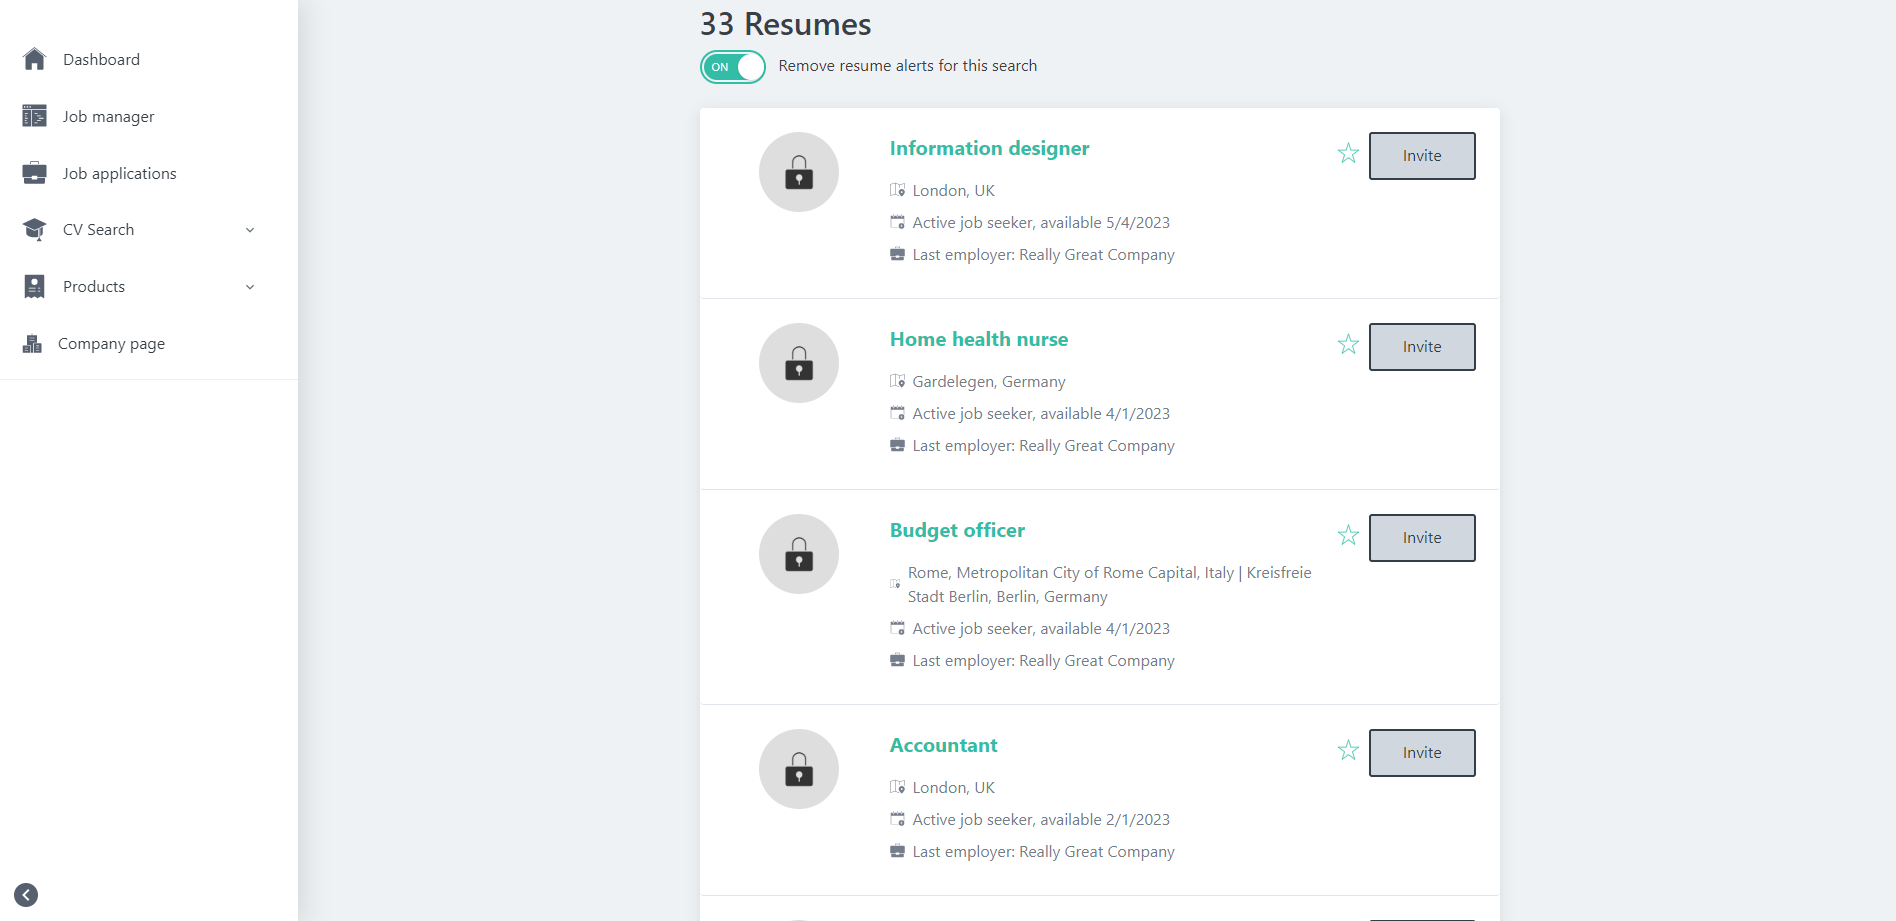
Task: Mark the Accountant resume as favorite
Action: click(1348, 751)
